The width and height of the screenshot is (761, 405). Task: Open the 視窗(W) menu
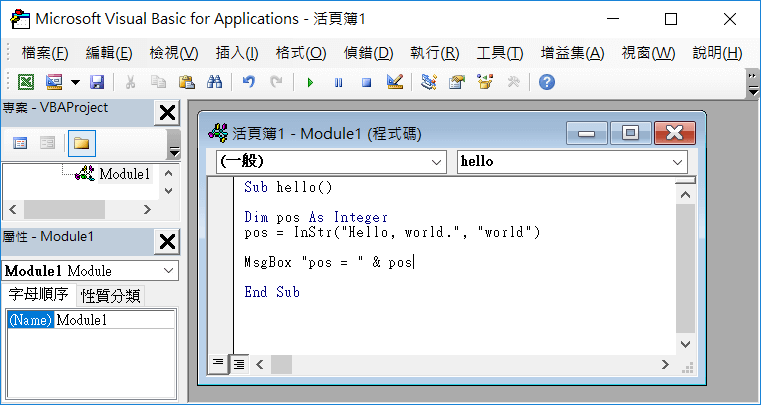(x=648, y=53)
